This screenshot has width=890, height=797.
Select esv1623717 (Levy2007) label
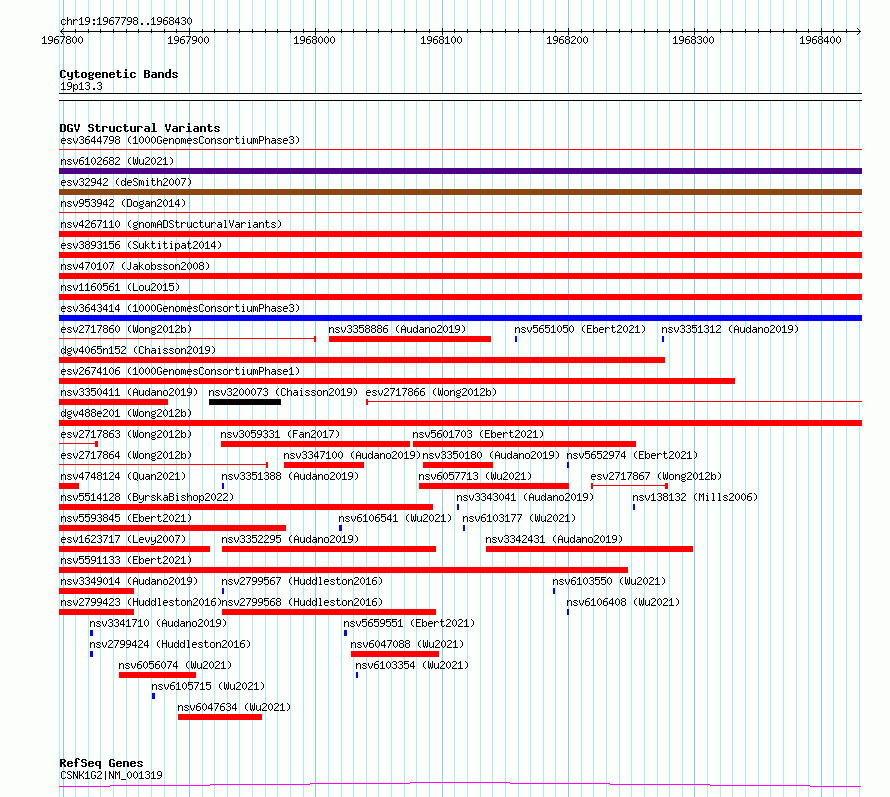[123, 539]
